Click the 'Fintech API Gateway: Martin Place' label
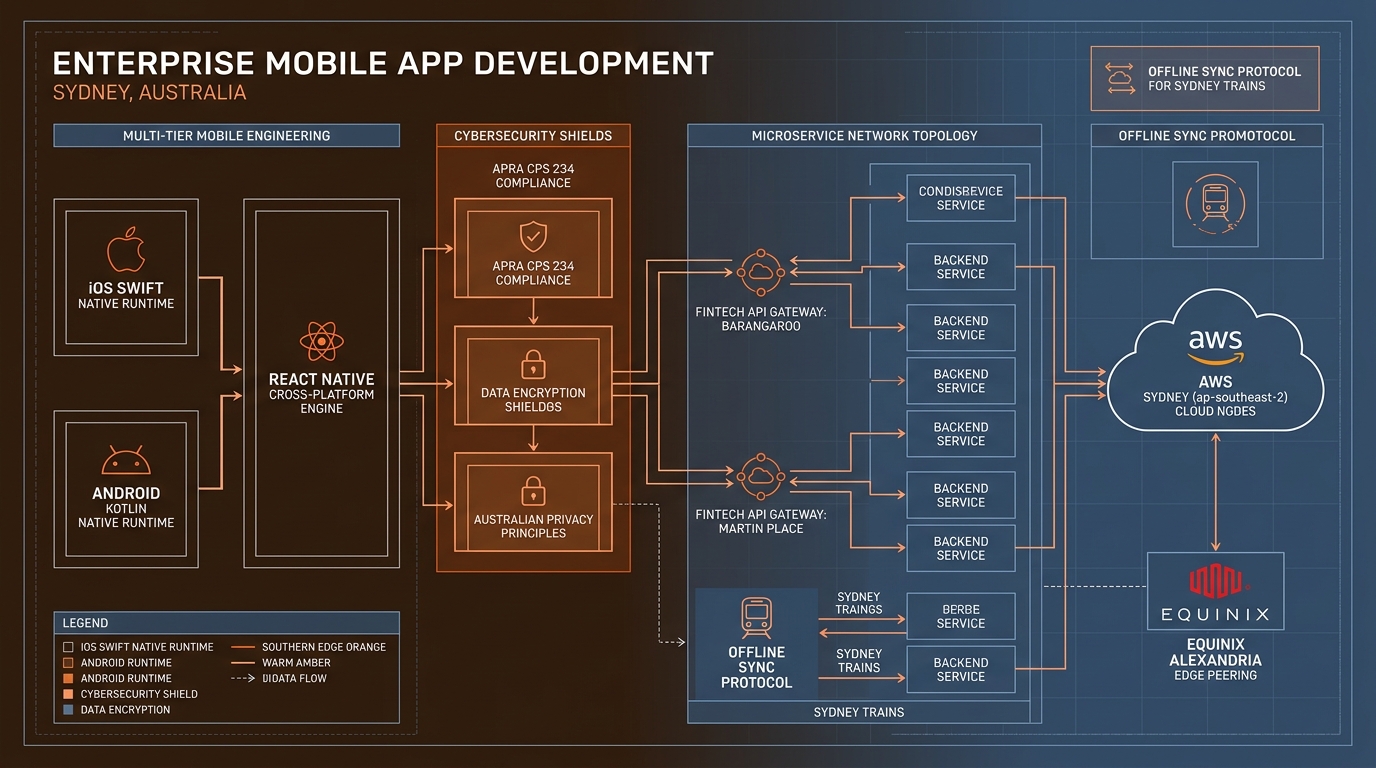The height and width of the screenshot is (768, 1376). click(761, 521)
